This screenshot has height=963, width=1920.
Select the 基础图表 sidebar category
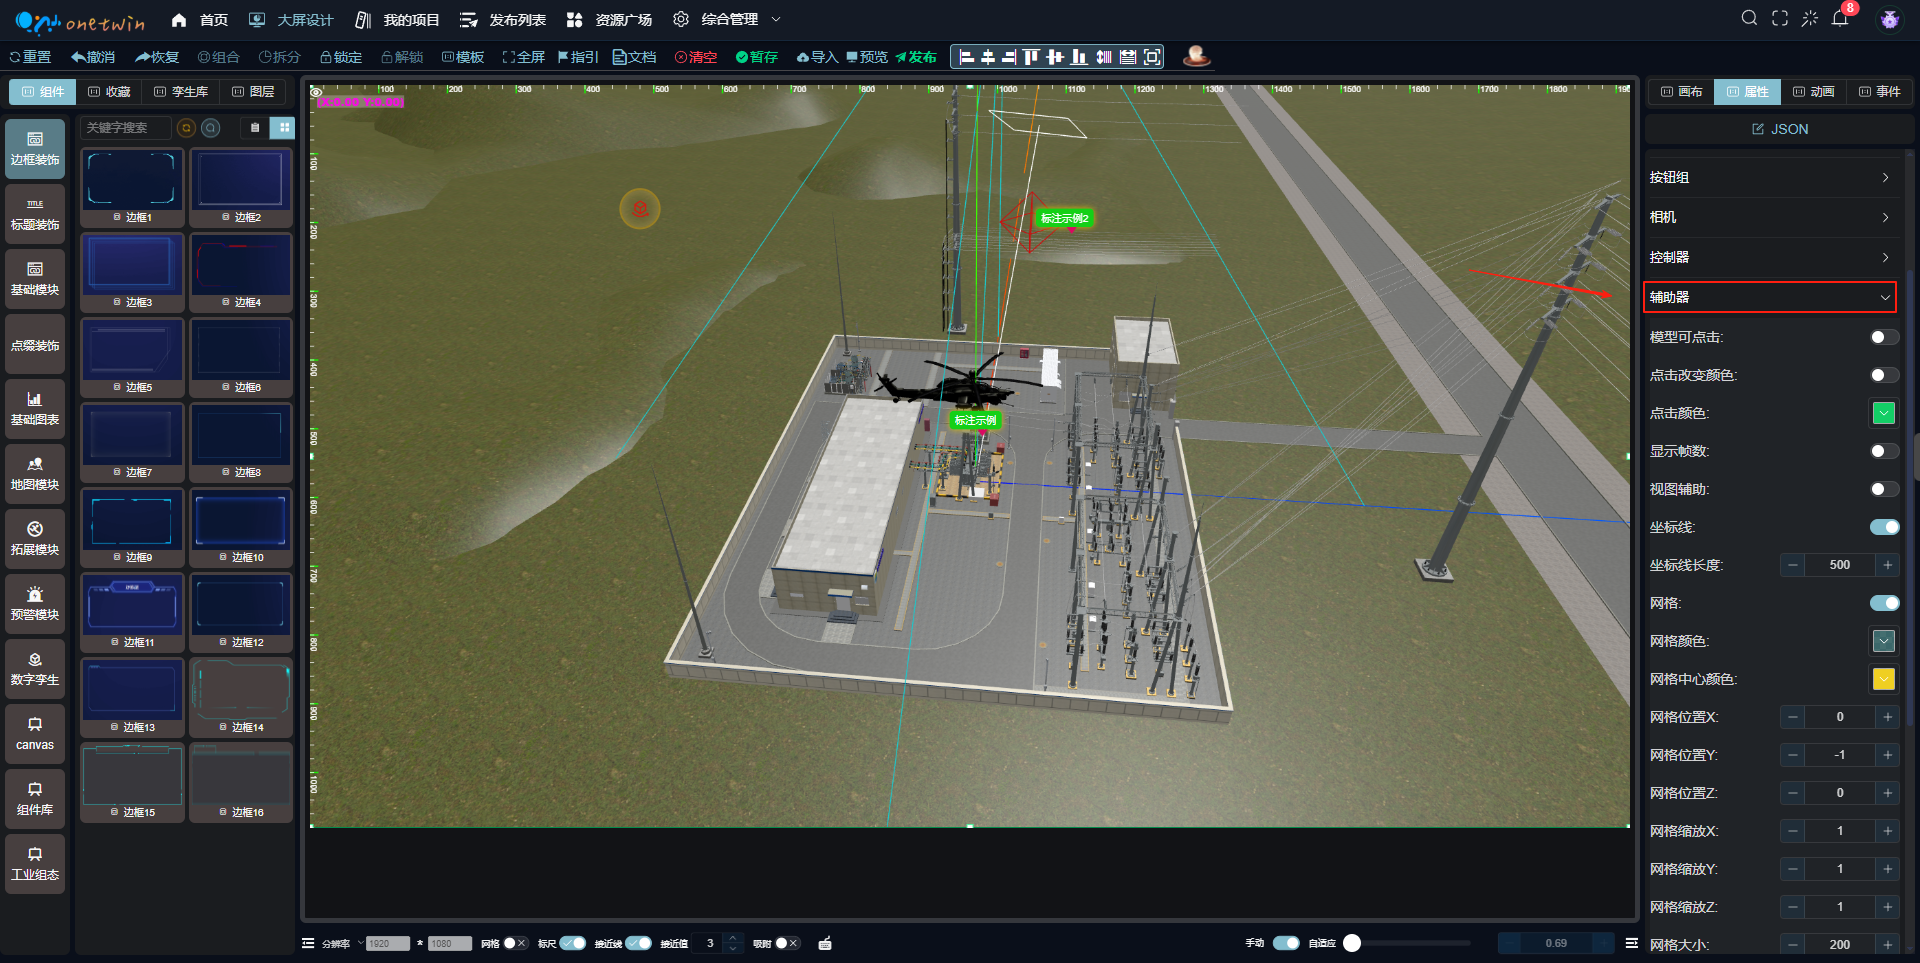click(35, 409)
